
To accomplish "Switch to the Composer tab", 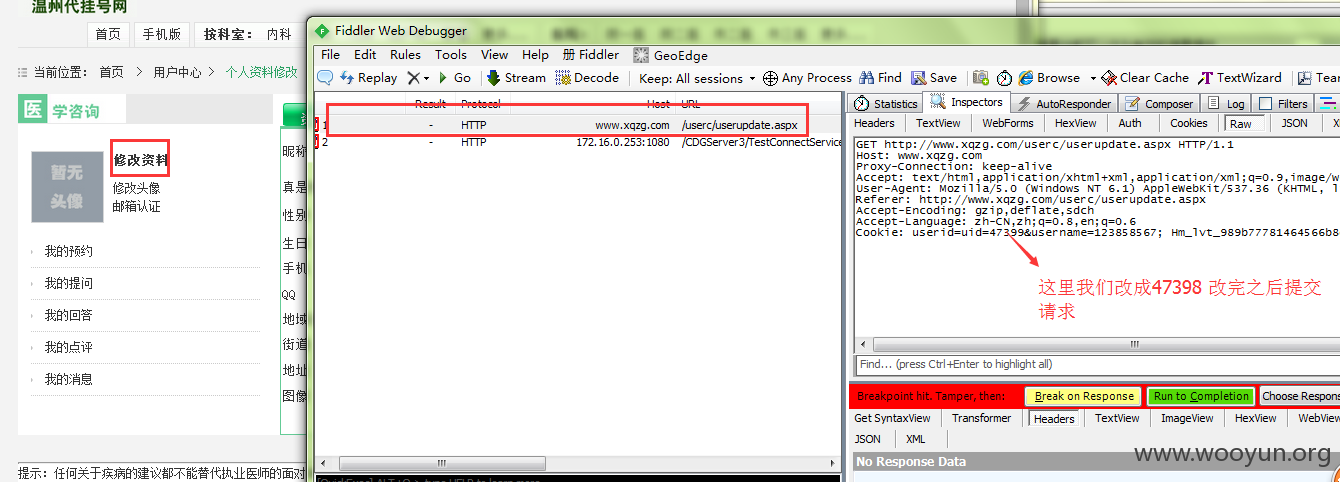I will pyautogui.click(x=1158, y=103).
